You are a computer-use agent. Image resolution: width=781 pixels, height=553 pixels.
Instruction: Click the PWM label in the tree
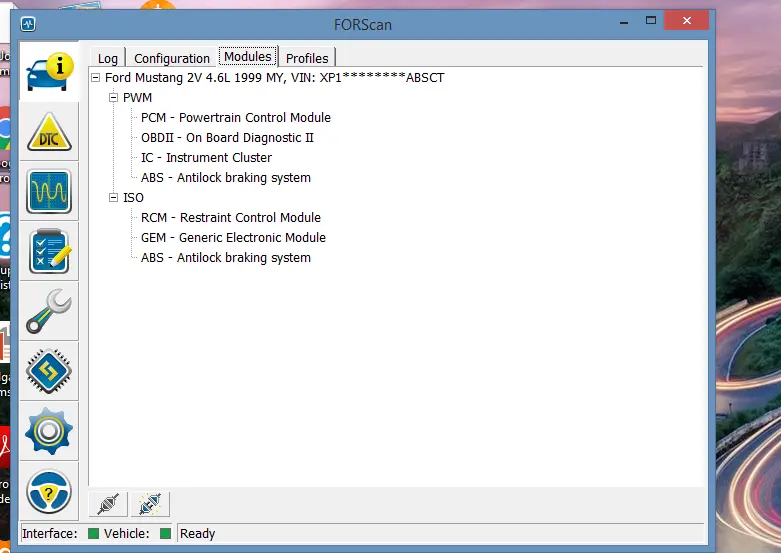[x=137, y=98]
